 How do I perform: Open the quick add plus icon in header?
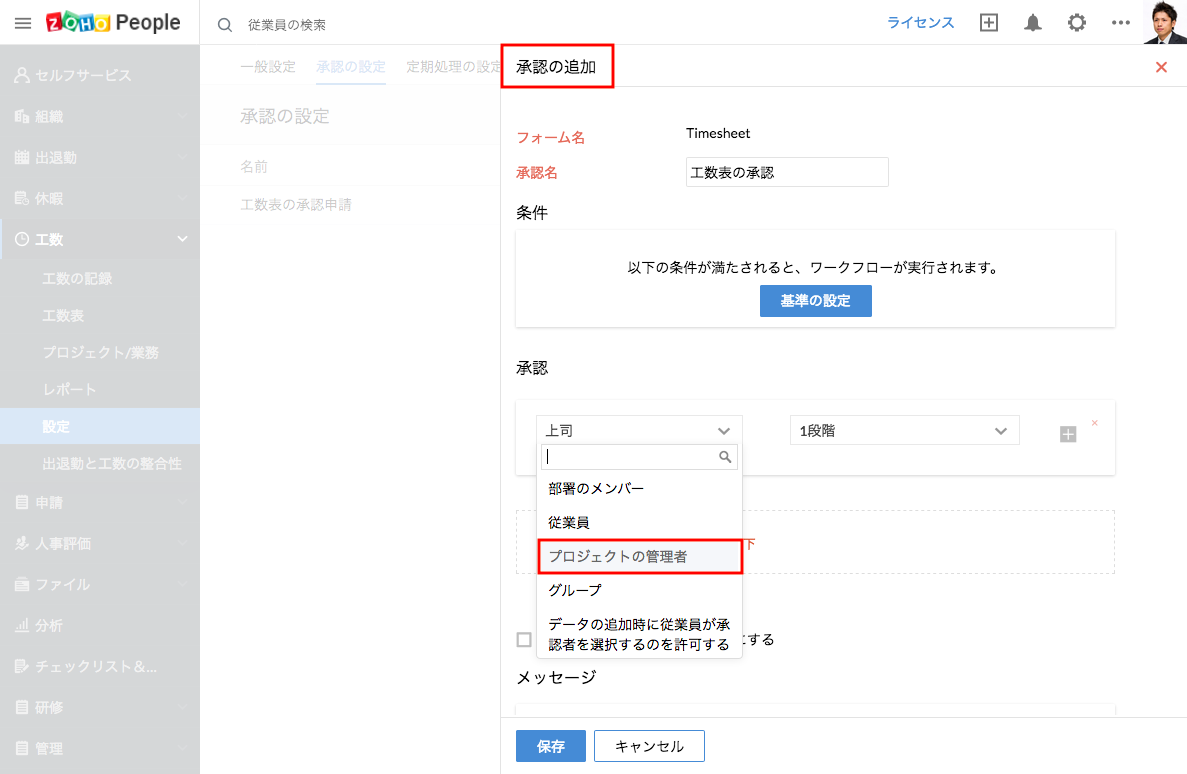click(x=989, y=23)
